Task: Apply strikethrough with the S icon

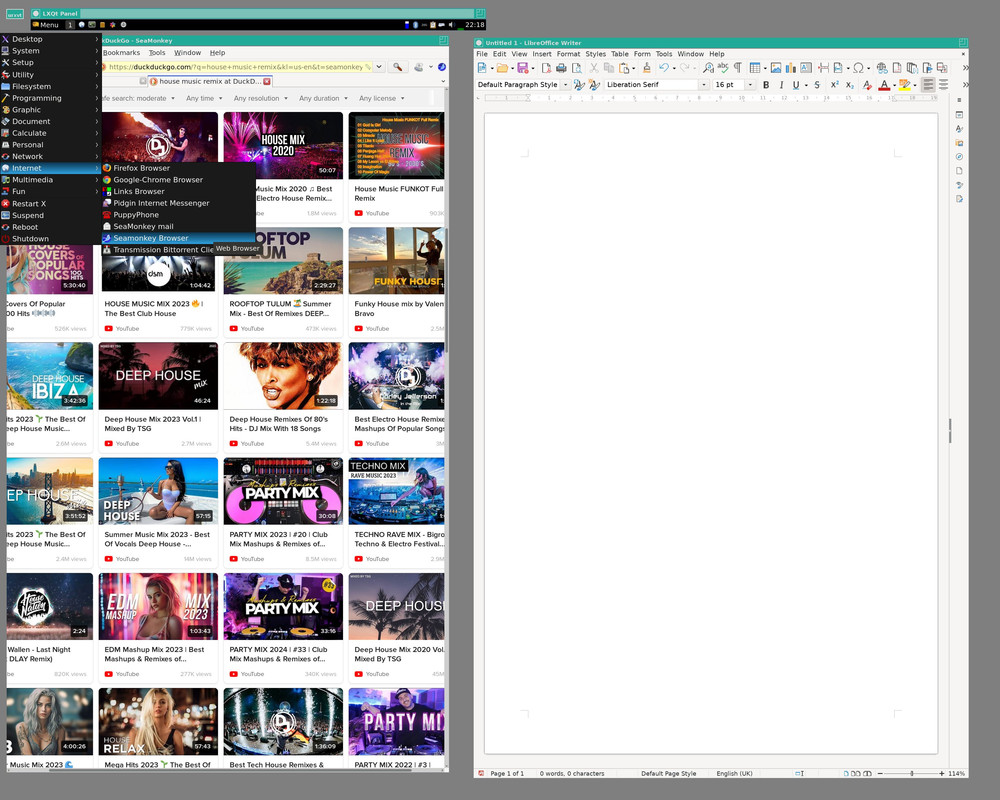Action: click(x=817, y=85)
